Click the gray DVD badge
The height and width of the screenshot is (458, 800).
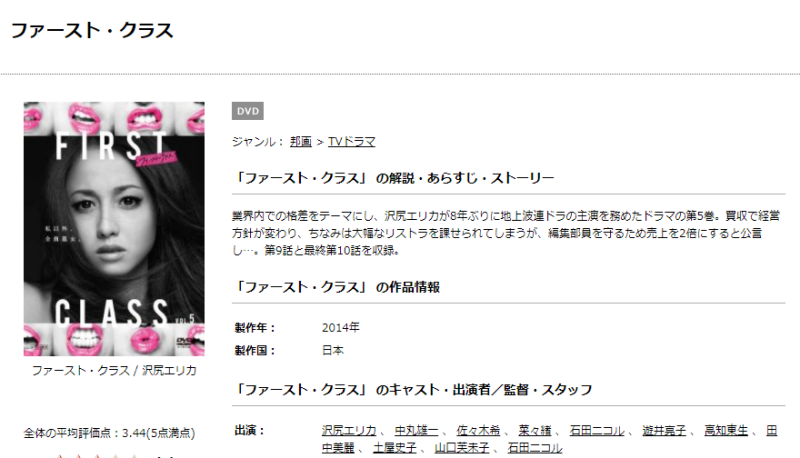[x=247, y=111]
